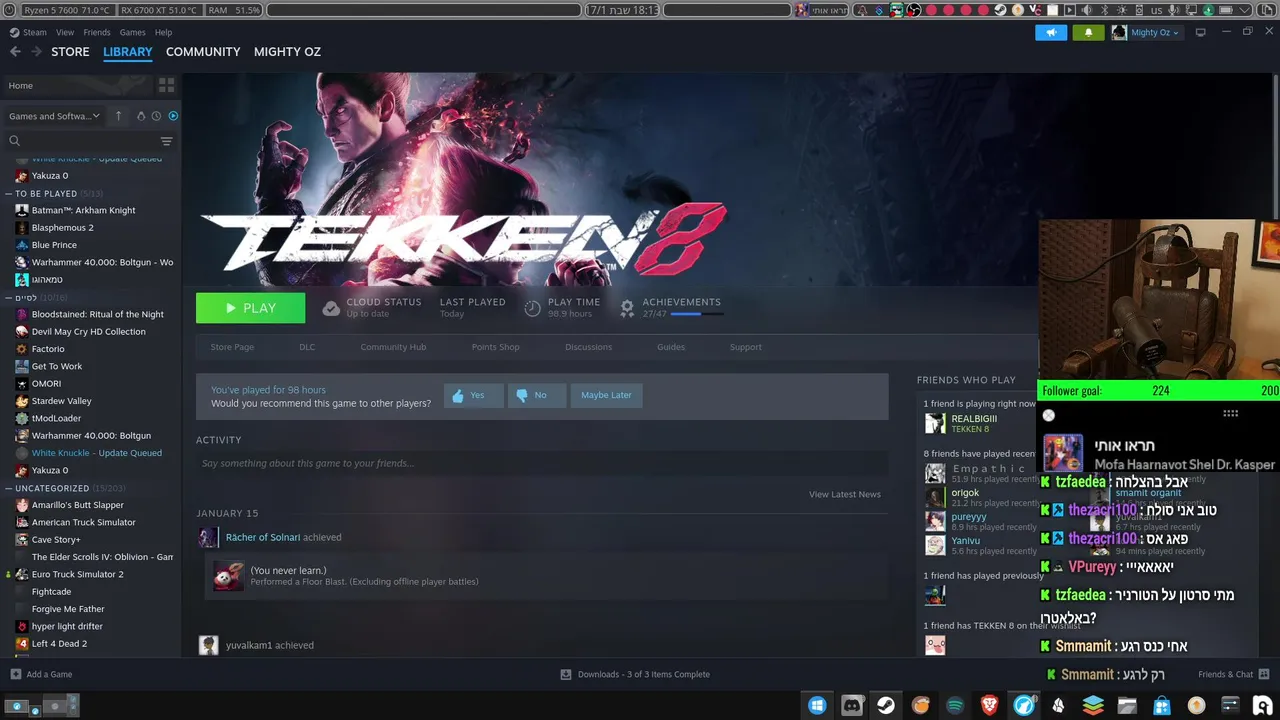Click REALBIGIII in friends playing now

(x=974, y=419)
